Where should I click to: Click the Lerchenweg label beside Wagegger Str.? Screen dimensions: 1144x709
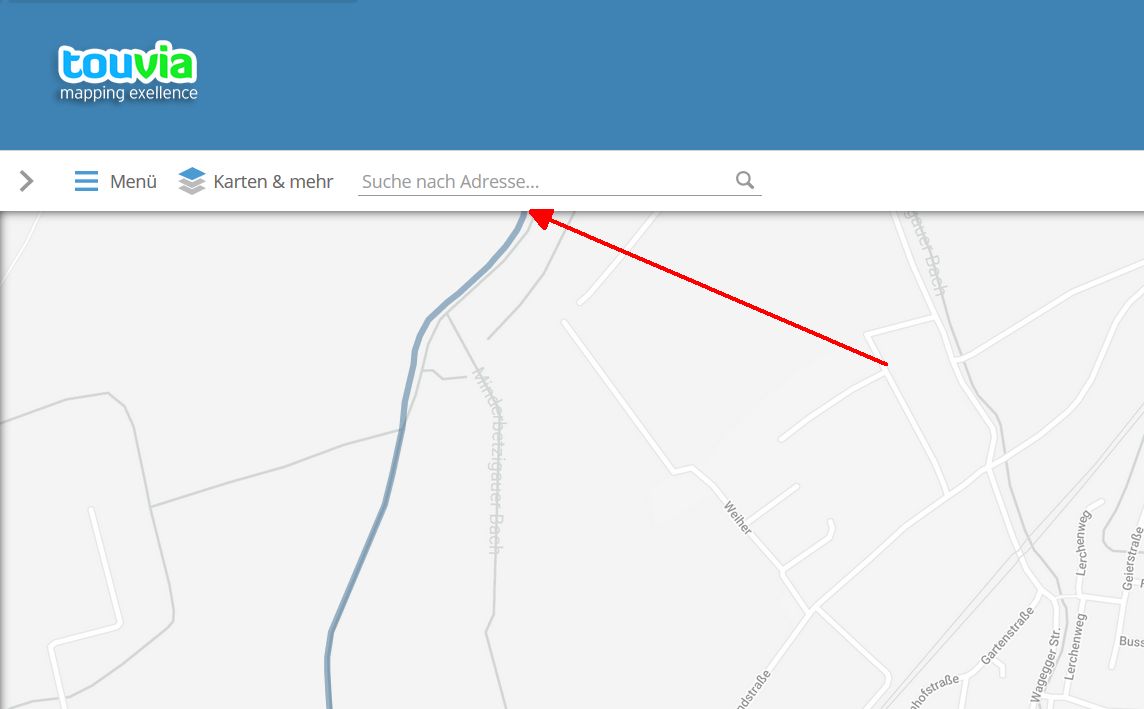coord(1075,646)
